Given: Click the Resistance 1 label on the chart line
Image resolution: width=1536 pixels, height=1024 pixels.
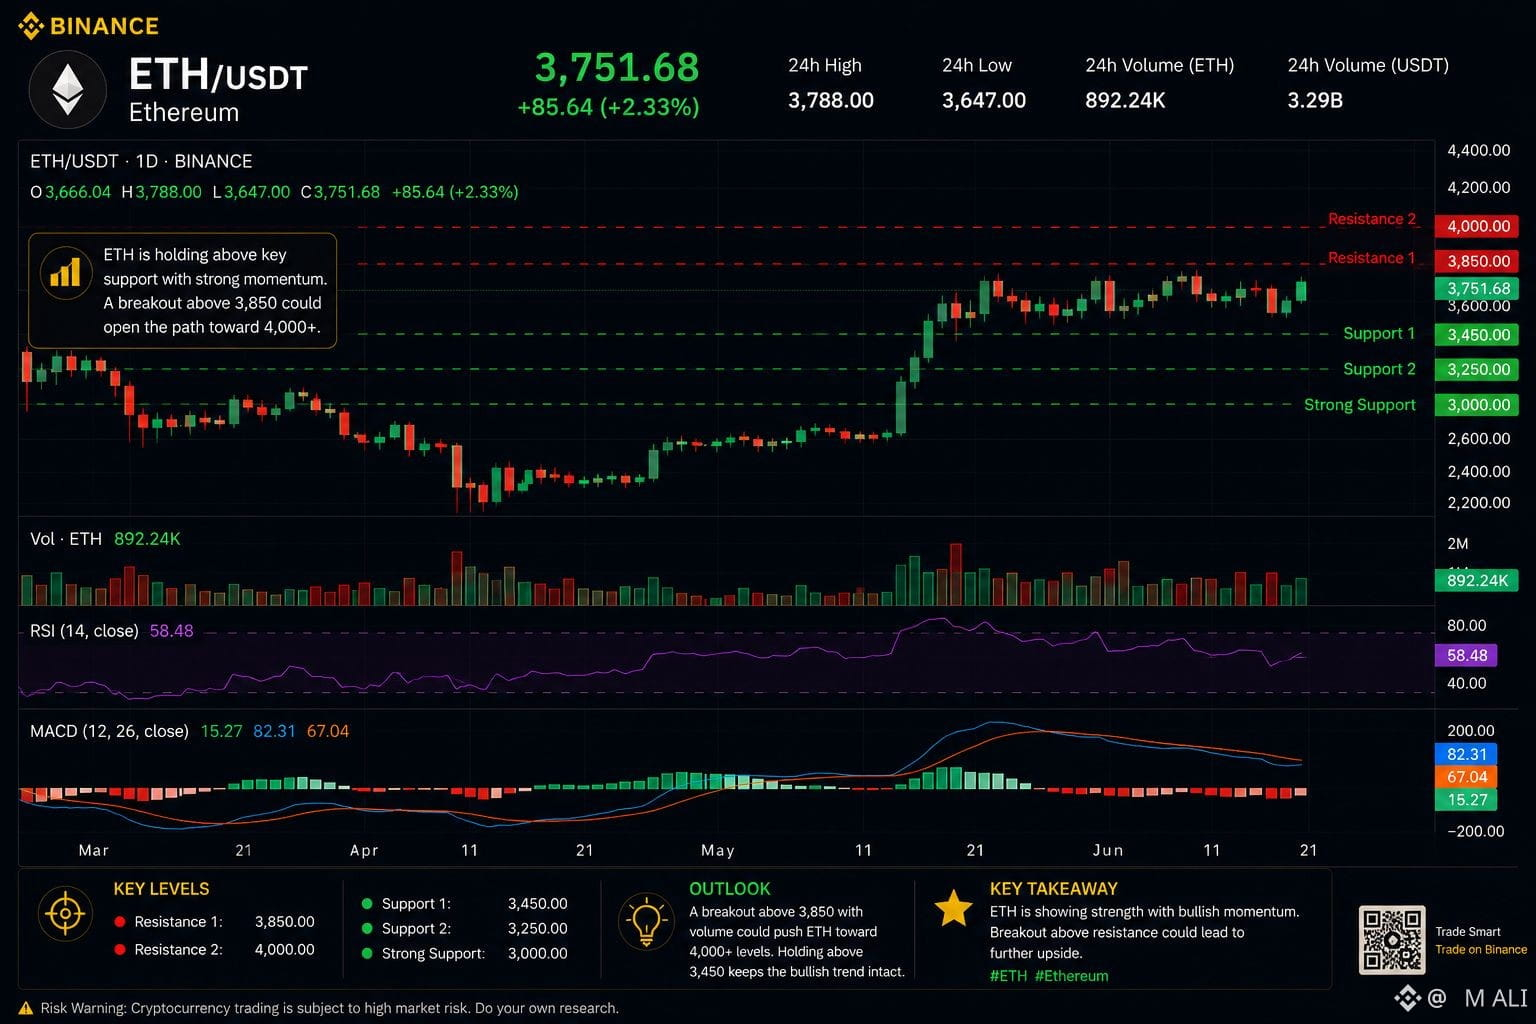Looking at the screenshot, I should tap(1372, 258).
